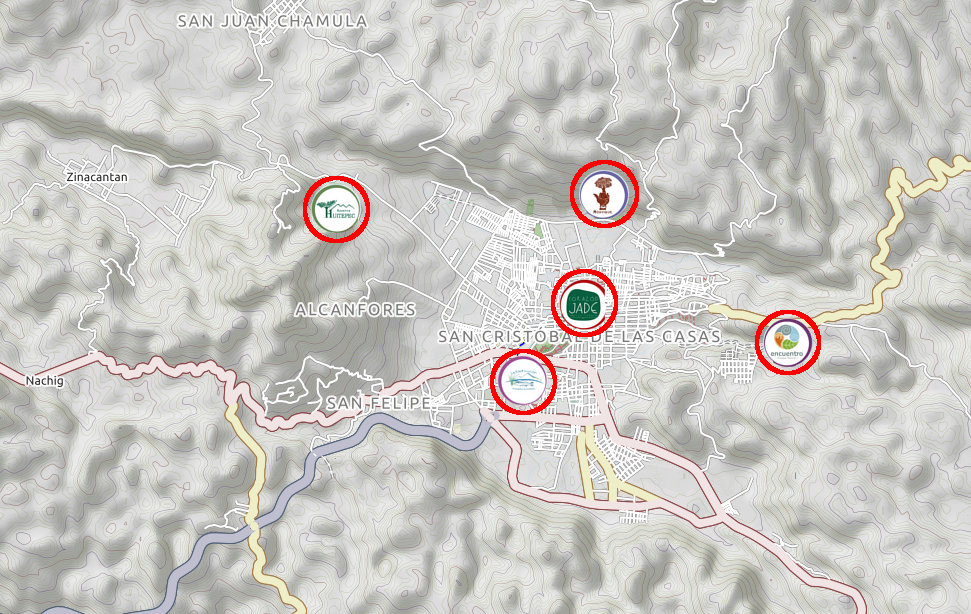Click the Nachig village label
Viewport: 971px width, 614px height.
(x=44, y=381)
